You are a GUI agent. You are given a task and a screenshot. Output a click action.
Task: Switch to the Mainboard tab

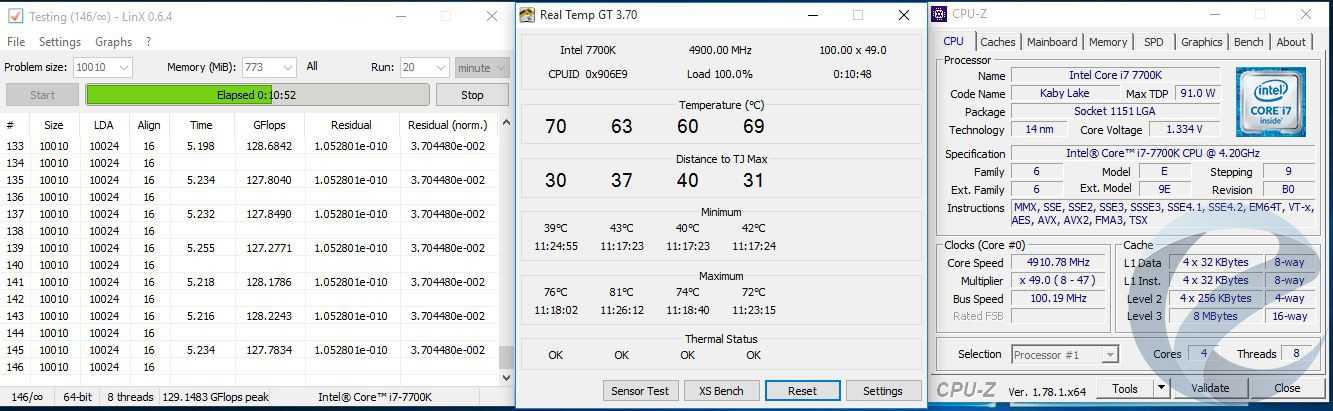click(x=1052, y=42)
